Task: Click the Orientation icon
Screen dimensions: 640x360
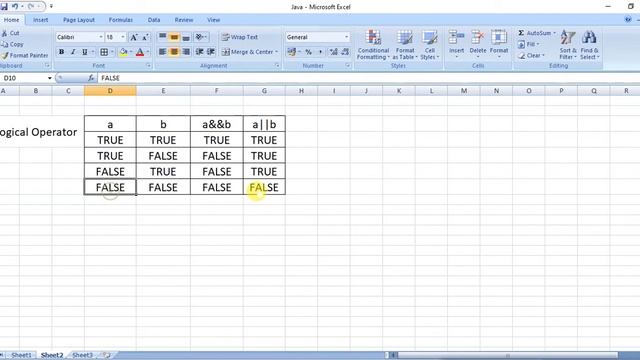Action: tap(200, 37)
